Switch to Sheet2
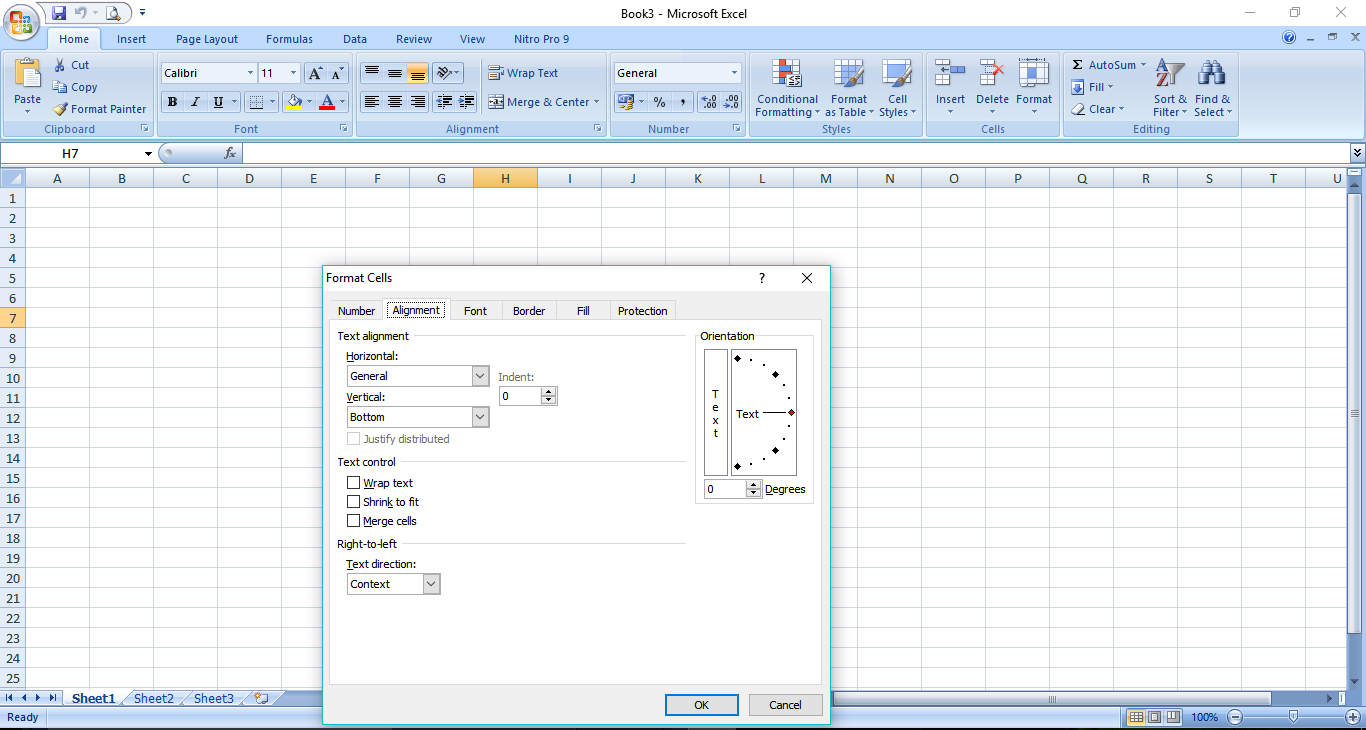This screenshot has width=1366, height=730. [x=152, y=698]
